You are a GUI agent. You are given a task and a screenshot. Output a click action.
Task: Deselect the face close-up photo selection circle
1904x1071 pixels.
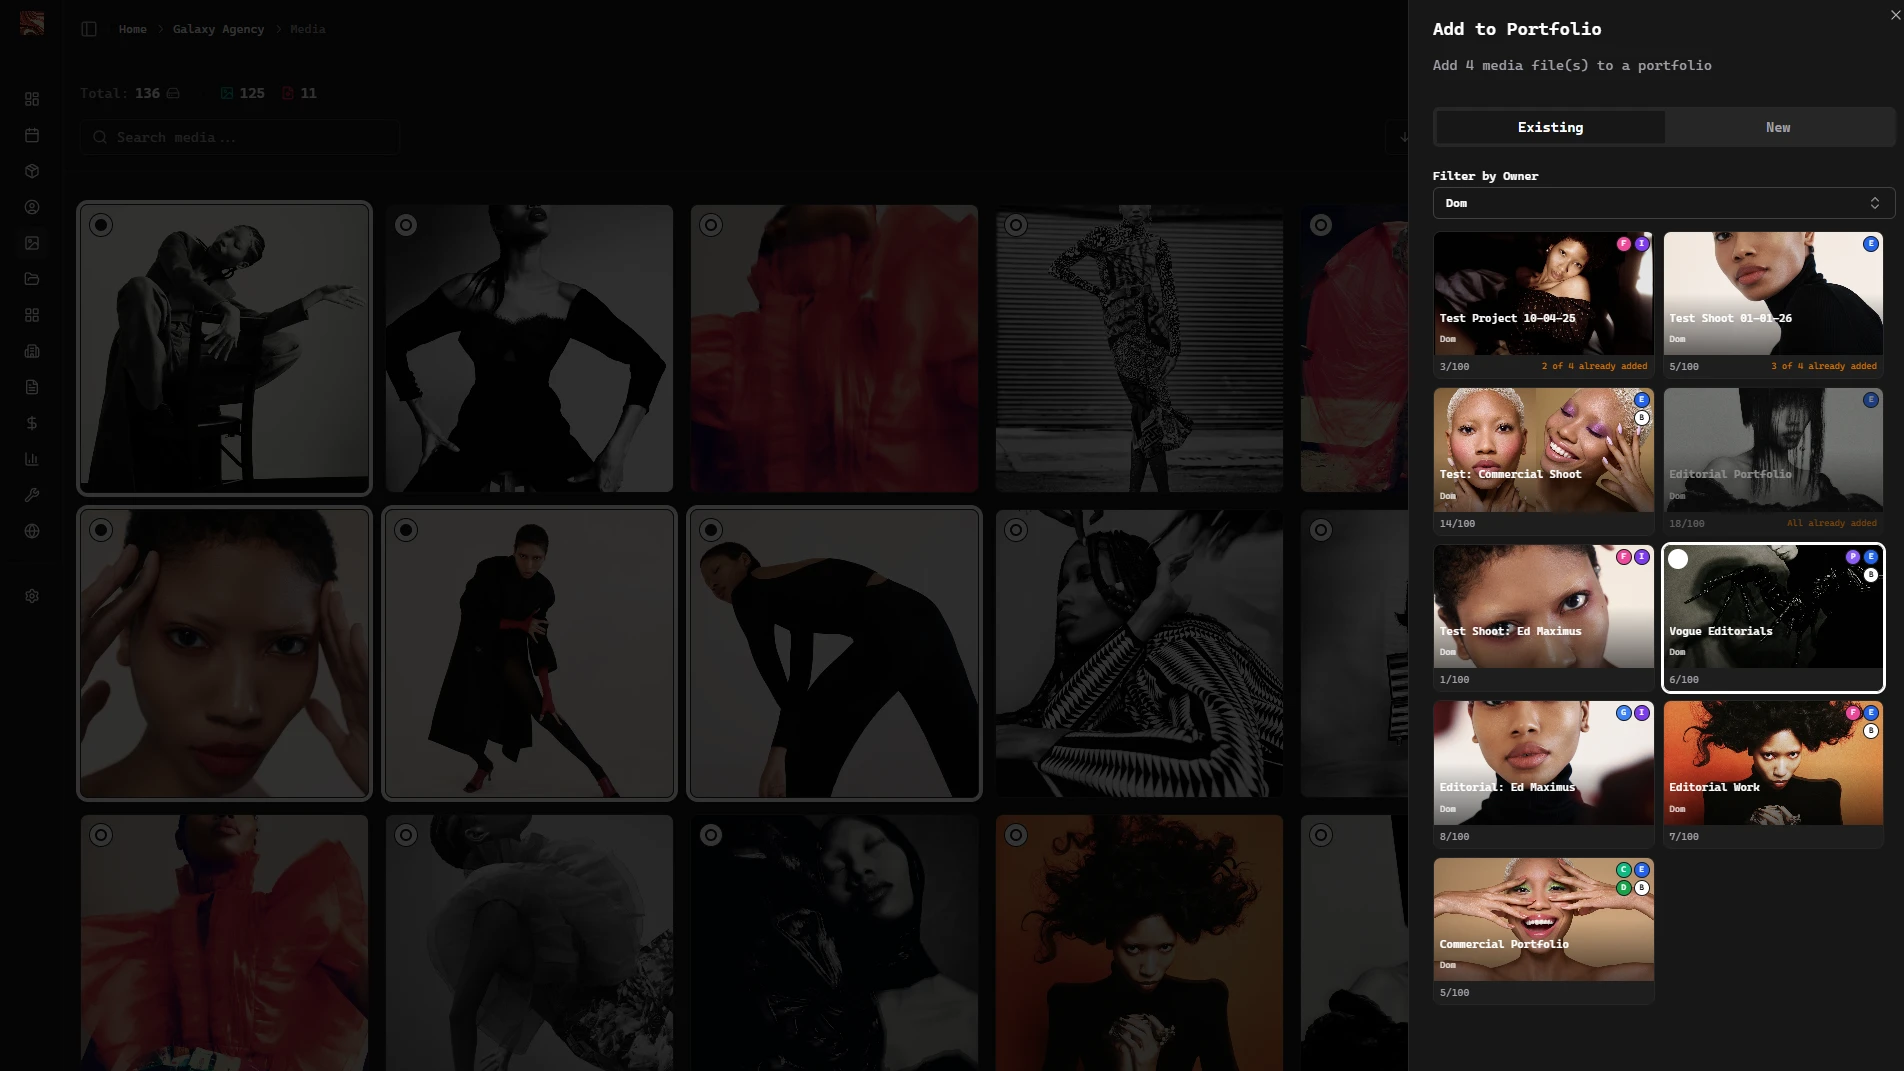point(101,530)
